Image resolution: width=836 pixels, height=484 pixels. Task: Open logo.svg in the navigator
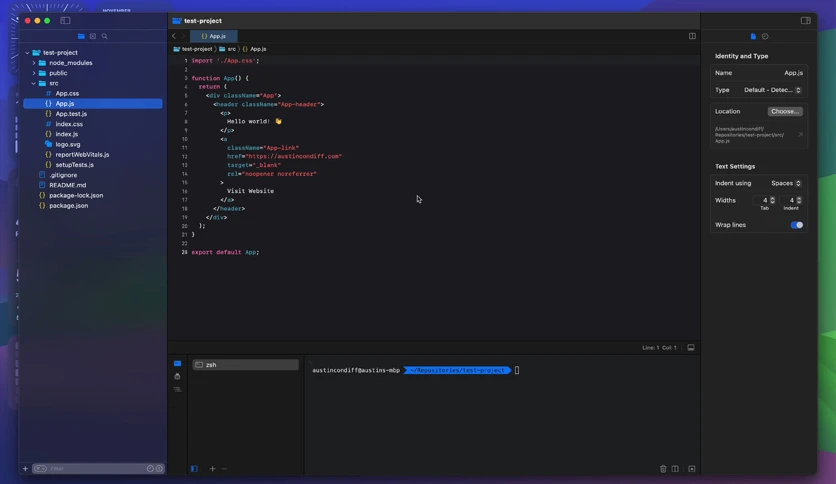[68, 144]
